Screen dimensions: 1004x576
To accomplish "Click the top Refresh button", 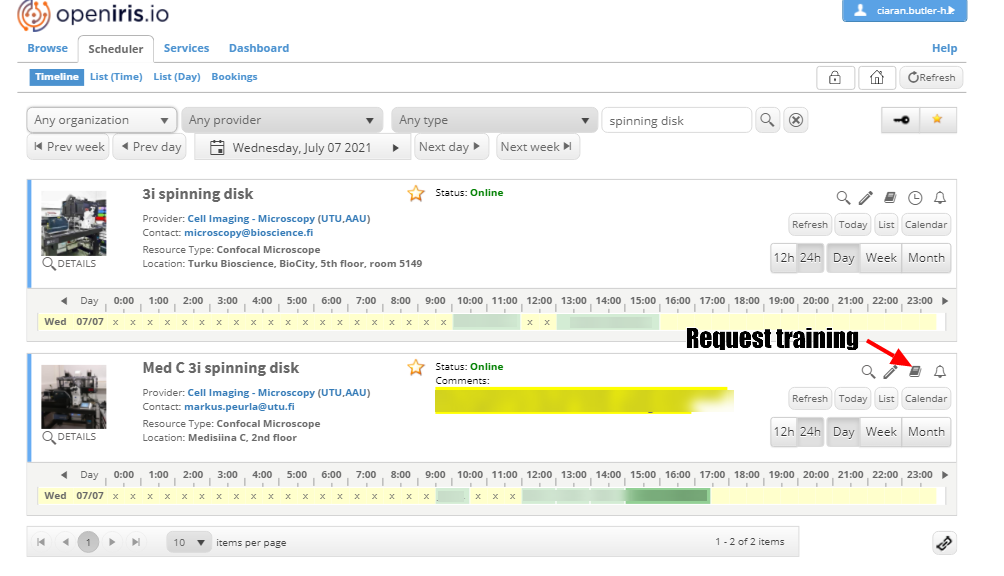I will (932, 77).
